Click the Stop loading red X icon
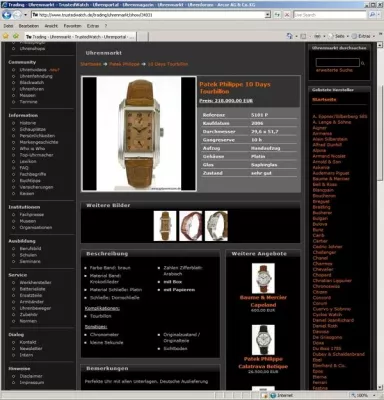 pos(287,15)
